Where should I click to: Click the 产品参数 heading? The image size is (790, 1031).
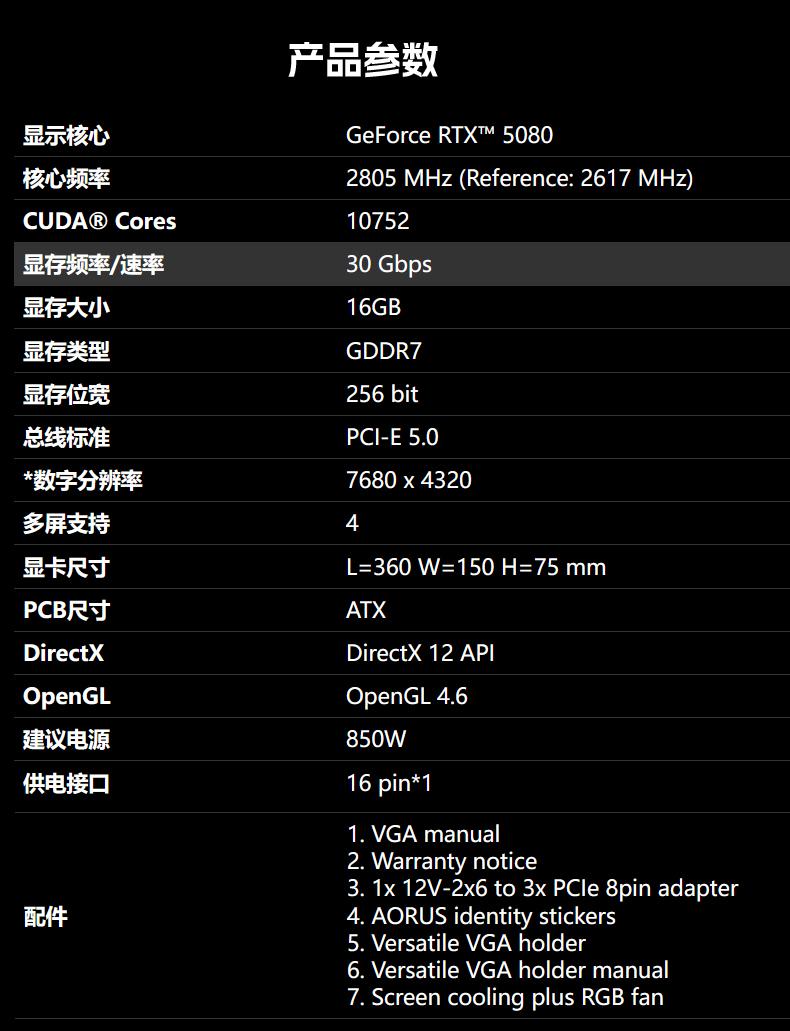362,62
